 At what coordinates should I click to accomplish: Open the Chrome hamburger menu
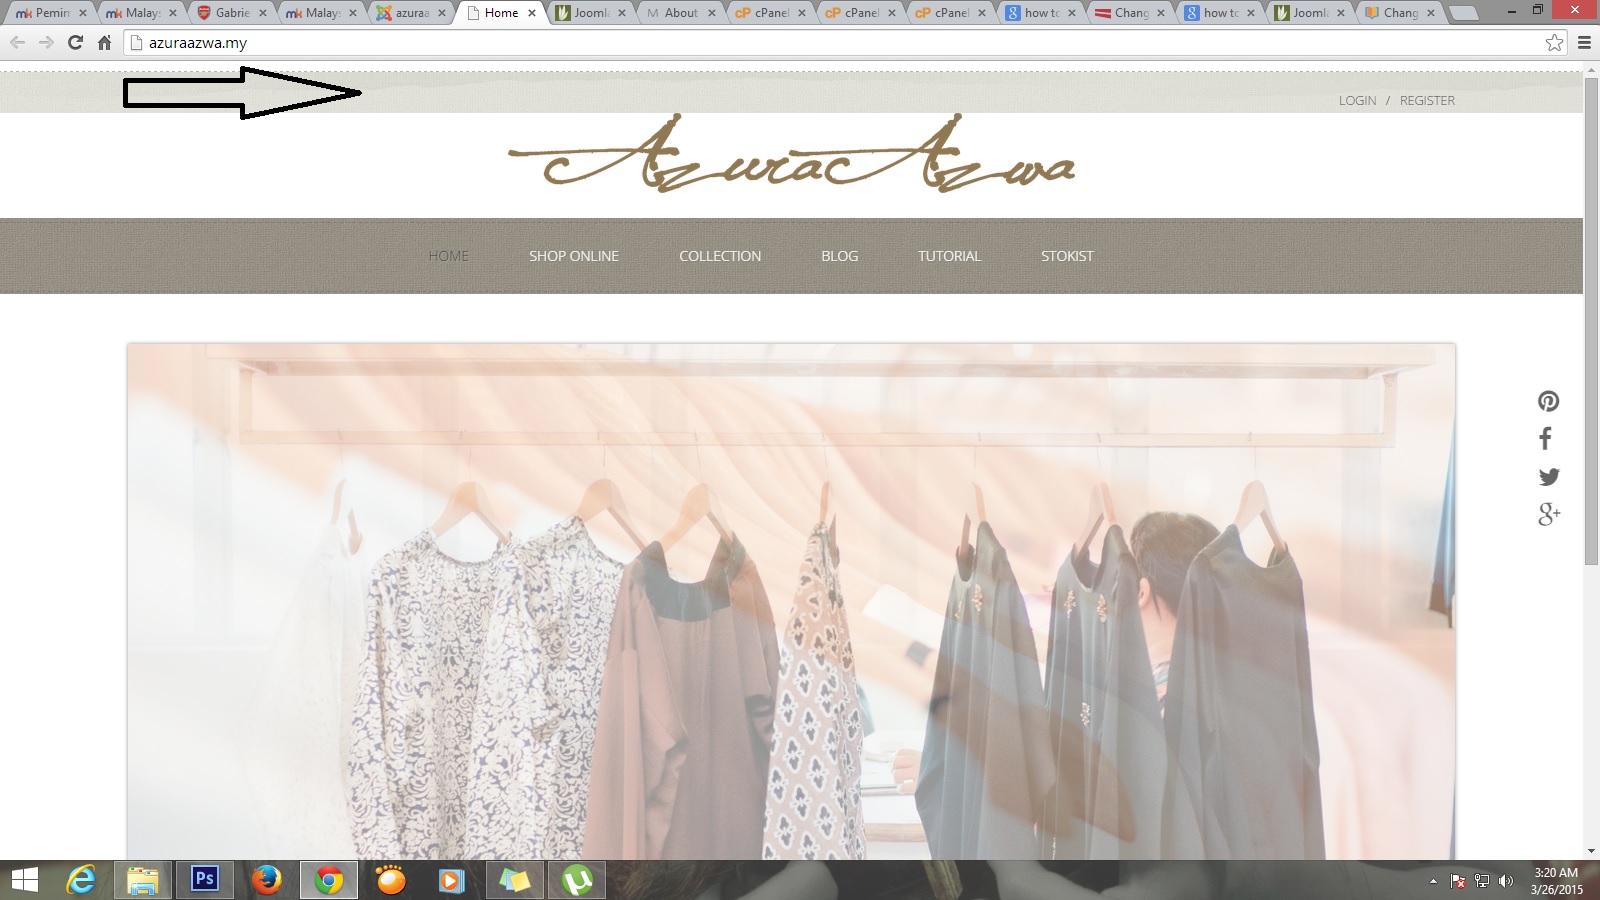coord(1584,42)
